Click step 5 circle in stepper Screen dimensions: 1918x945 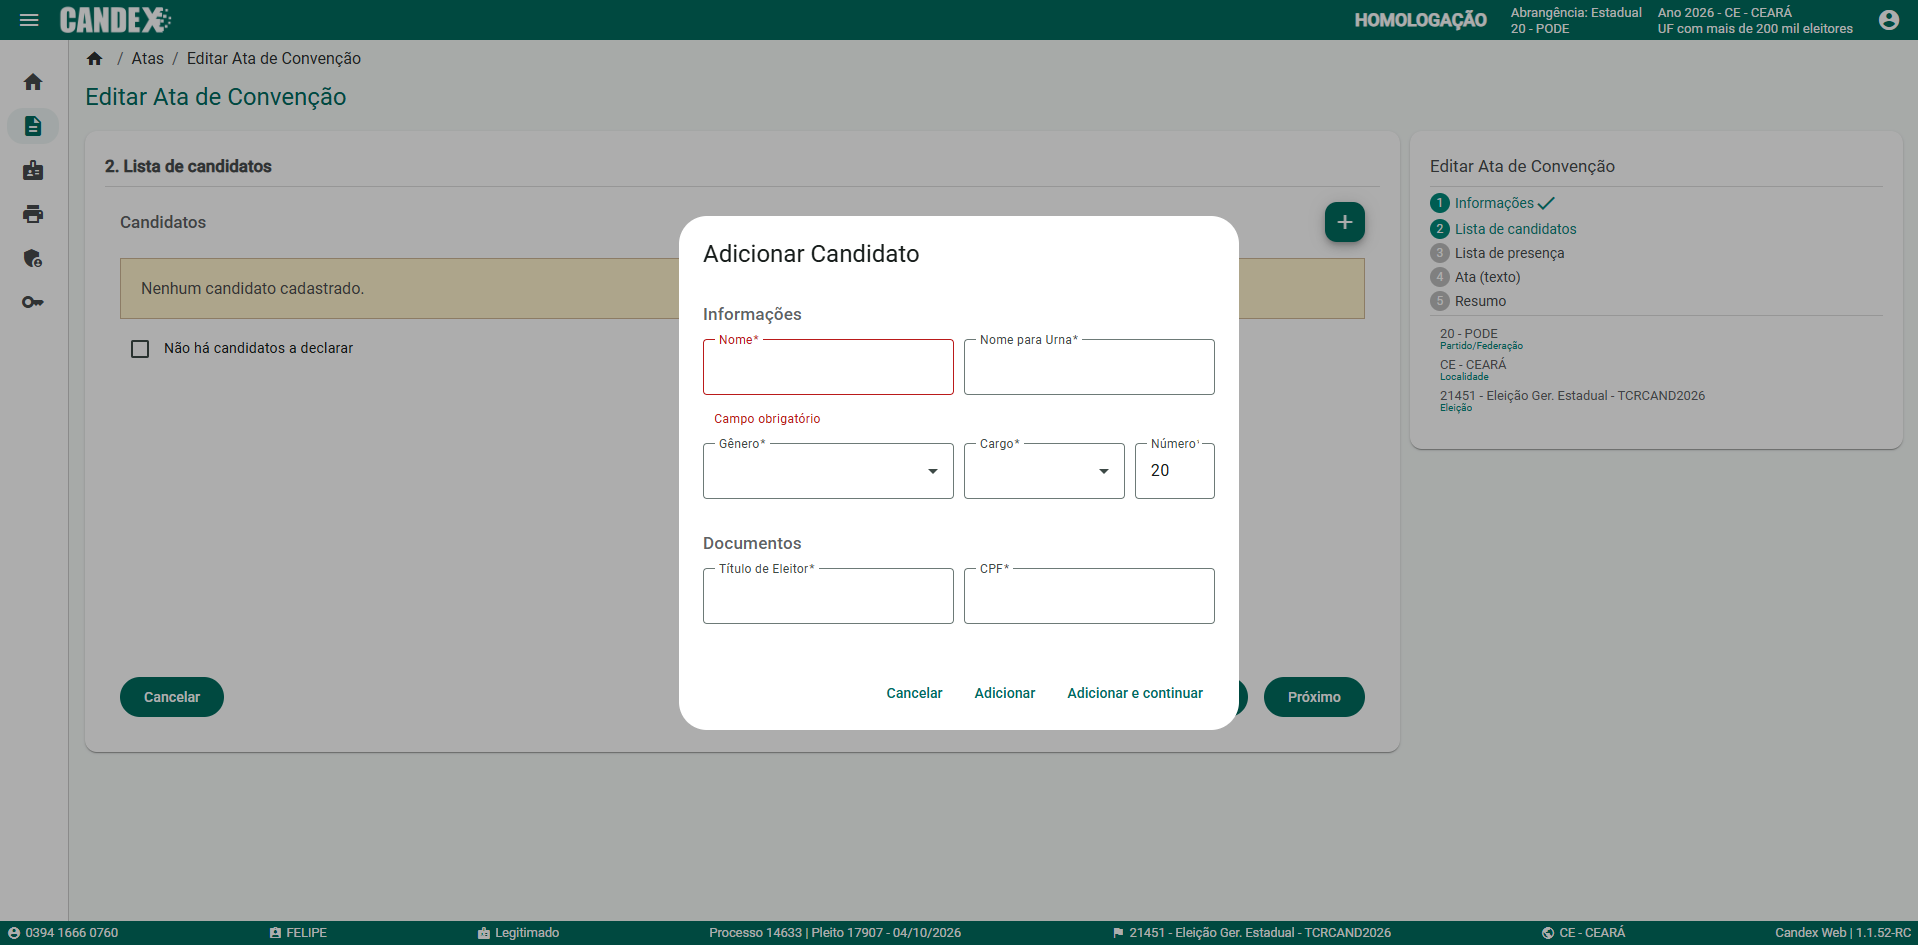coord(1440,301)
